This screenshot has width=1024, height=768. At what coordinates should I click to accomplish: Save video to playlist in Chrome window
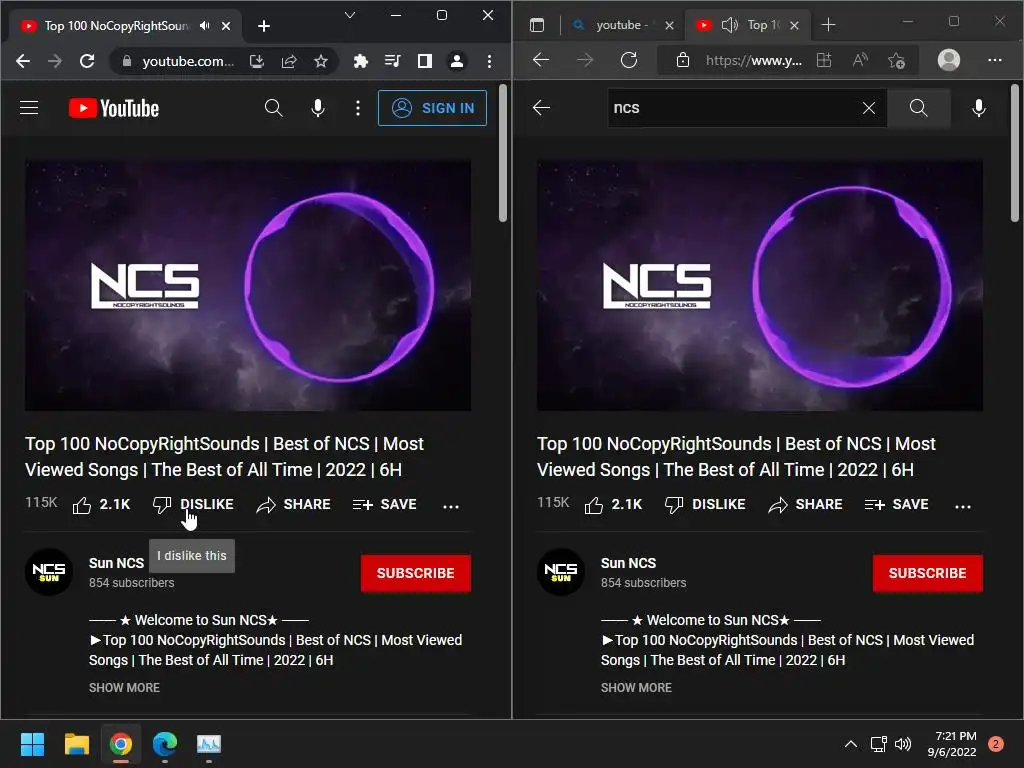pos(385,505)
